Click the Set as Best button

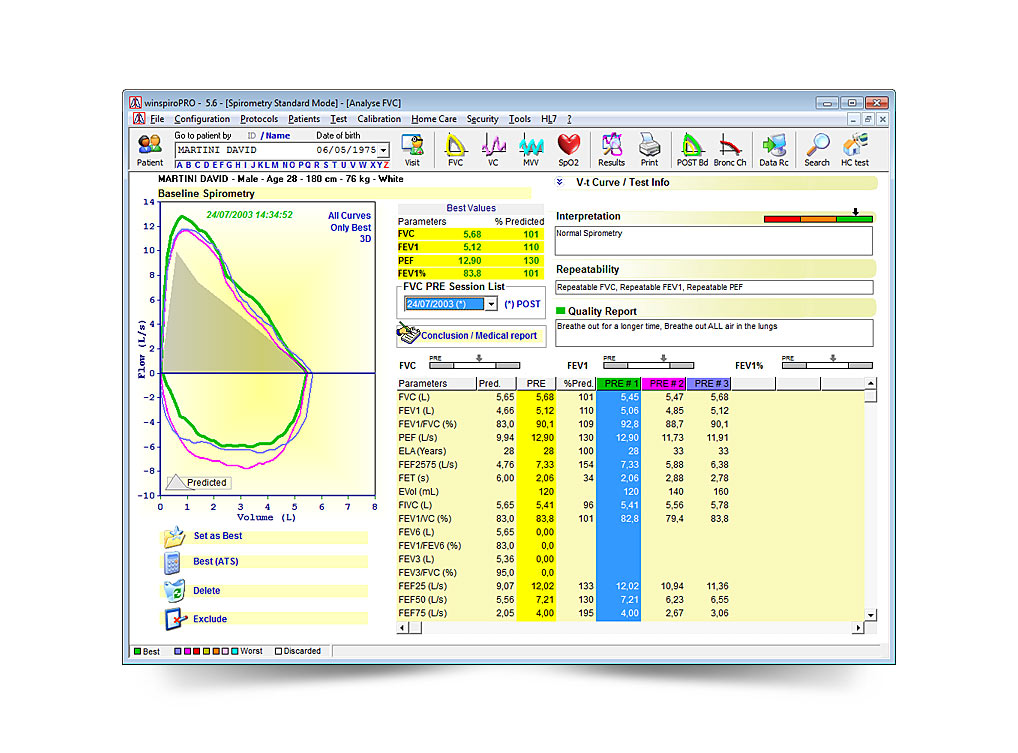pyautogui.click(x=217, y=536)
